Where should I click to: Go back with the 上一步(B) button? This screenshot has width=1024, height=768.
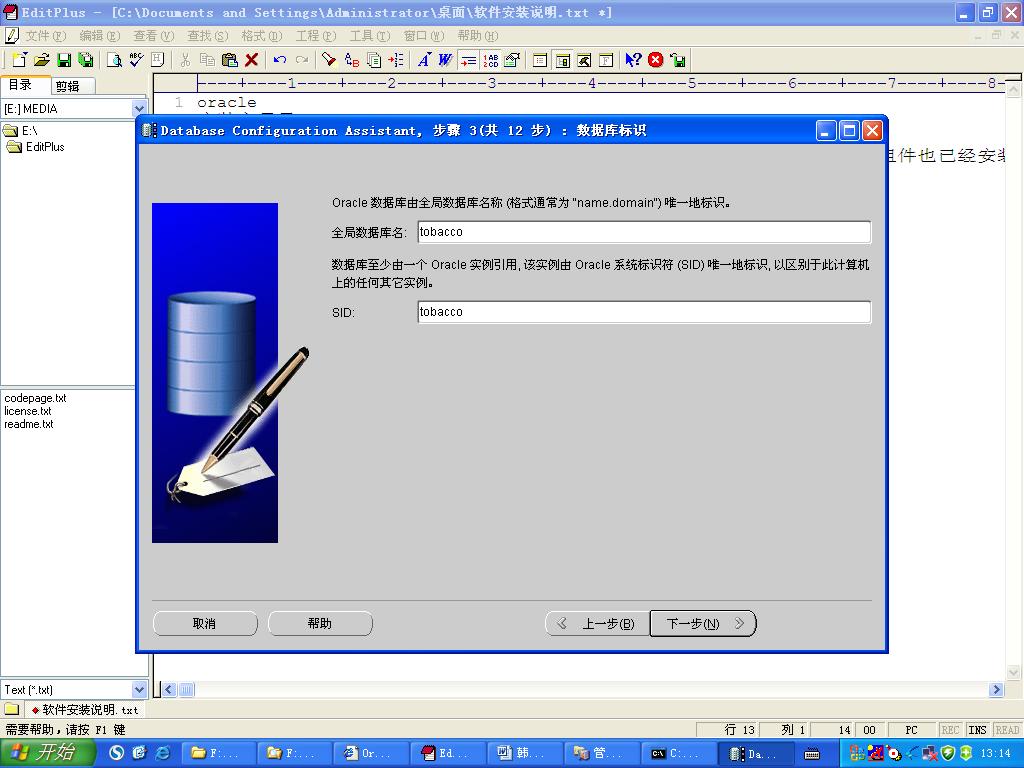click(x=597, y=623)
